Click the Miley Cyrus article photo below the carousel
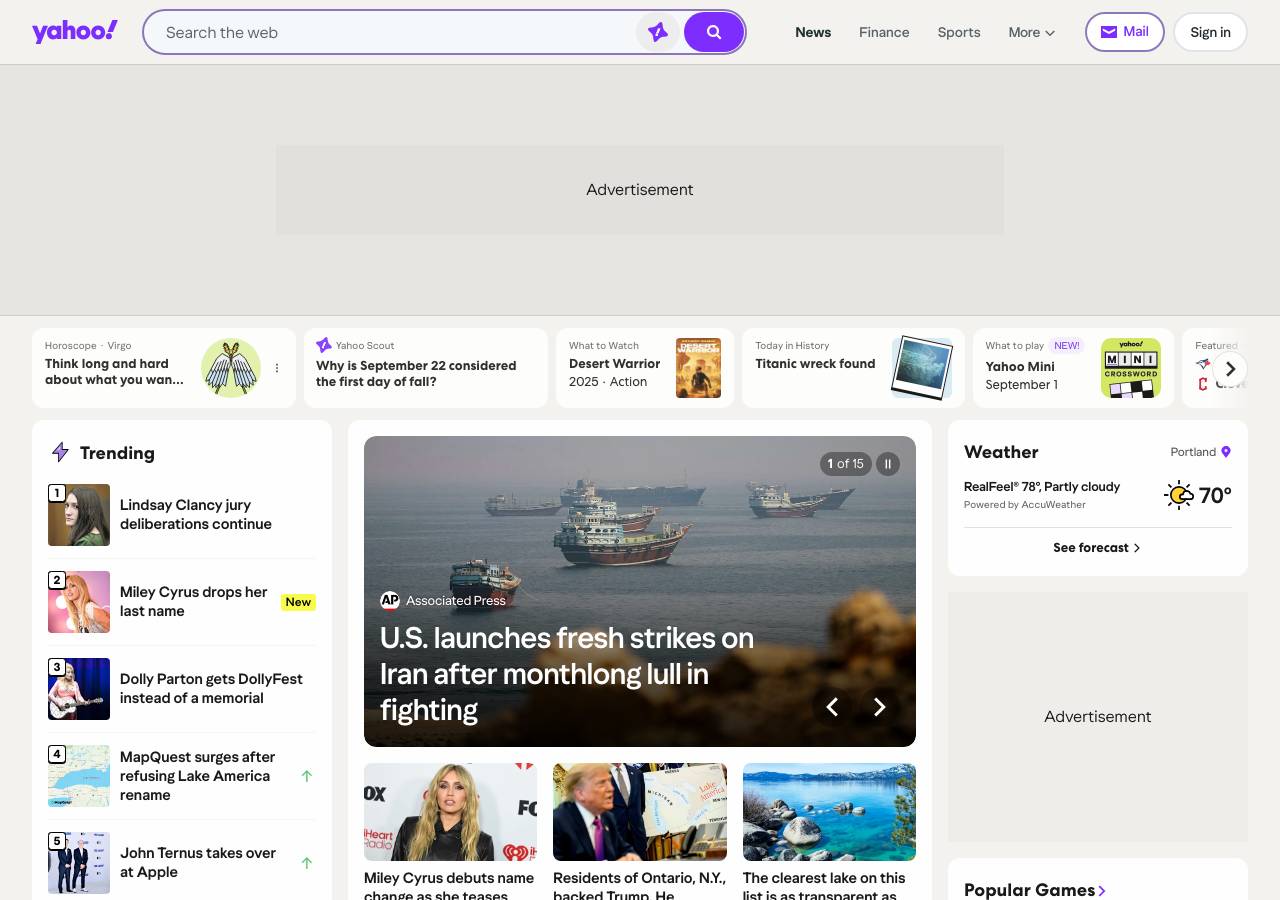Screen dimensions: 1280x900 tap(450, 812)
